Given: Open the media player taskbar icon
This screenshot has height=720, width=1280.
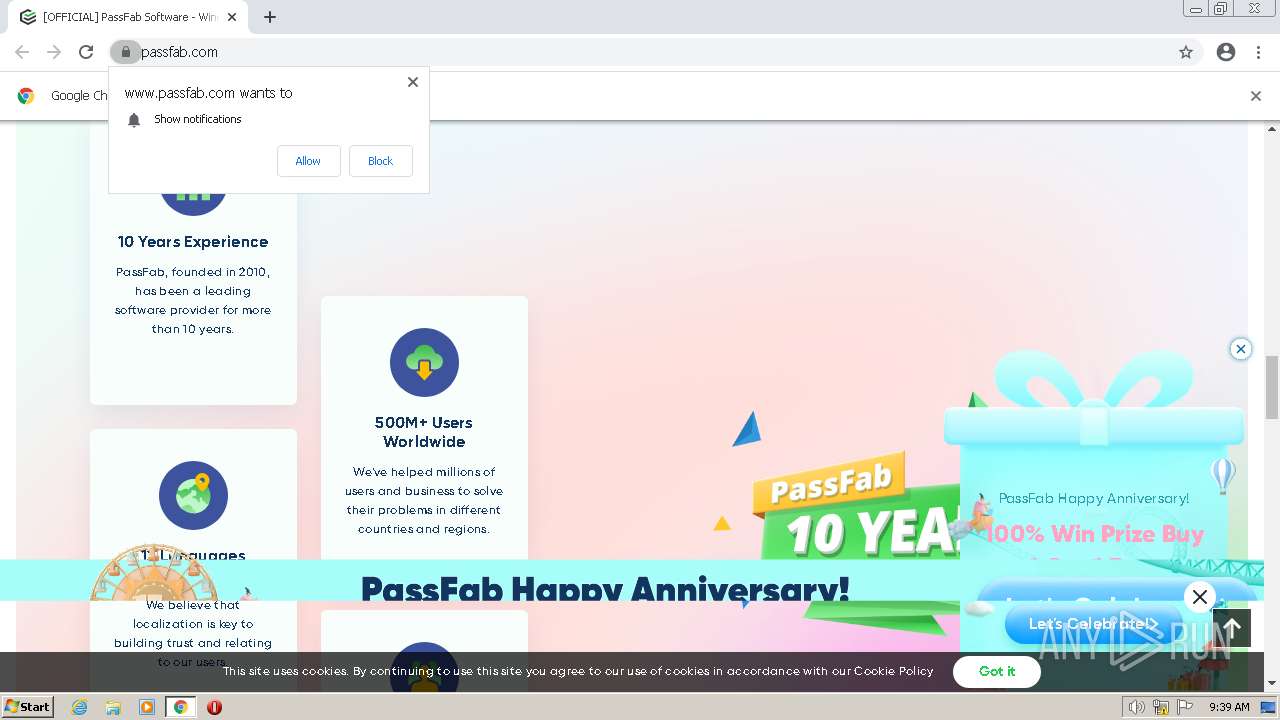Looking at the screenshot, I should (147, 707).
